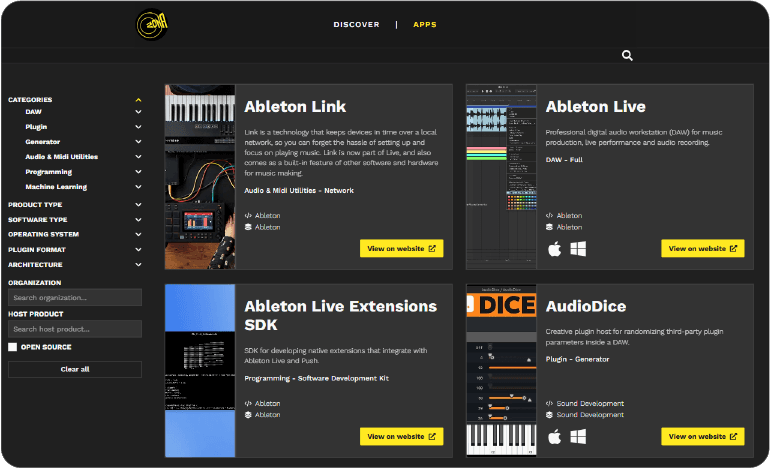Expand the Plugin category
The height and width of the screenshot is (468, 770).
138,127
